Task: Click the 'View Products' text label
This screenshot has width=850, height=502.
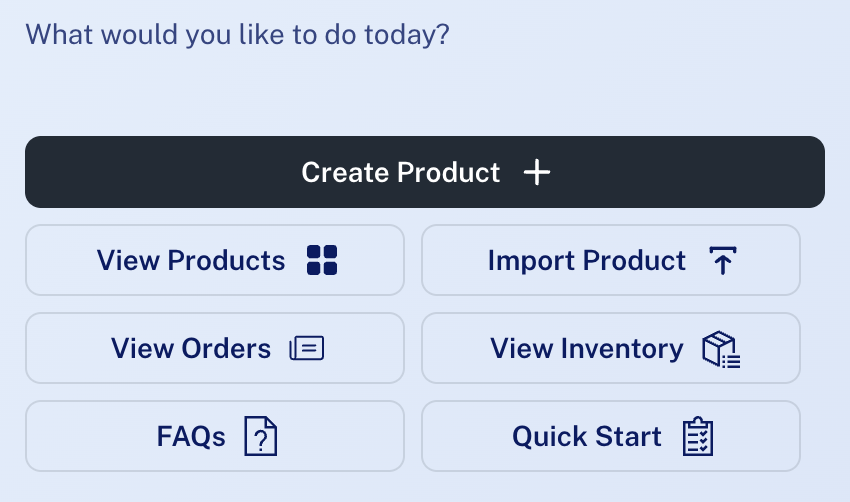Action: coord(191,260)
